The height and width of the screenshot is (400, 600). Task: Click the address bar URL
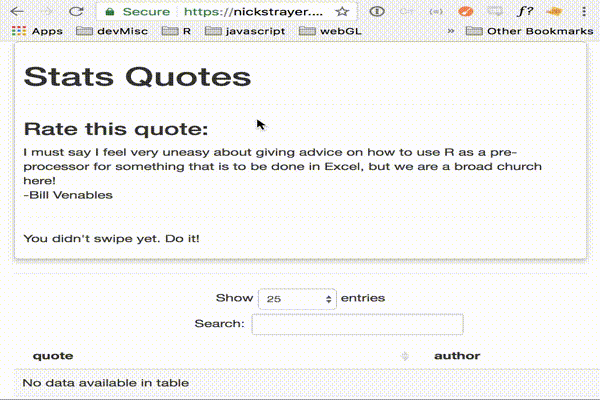tap(249, 12)
